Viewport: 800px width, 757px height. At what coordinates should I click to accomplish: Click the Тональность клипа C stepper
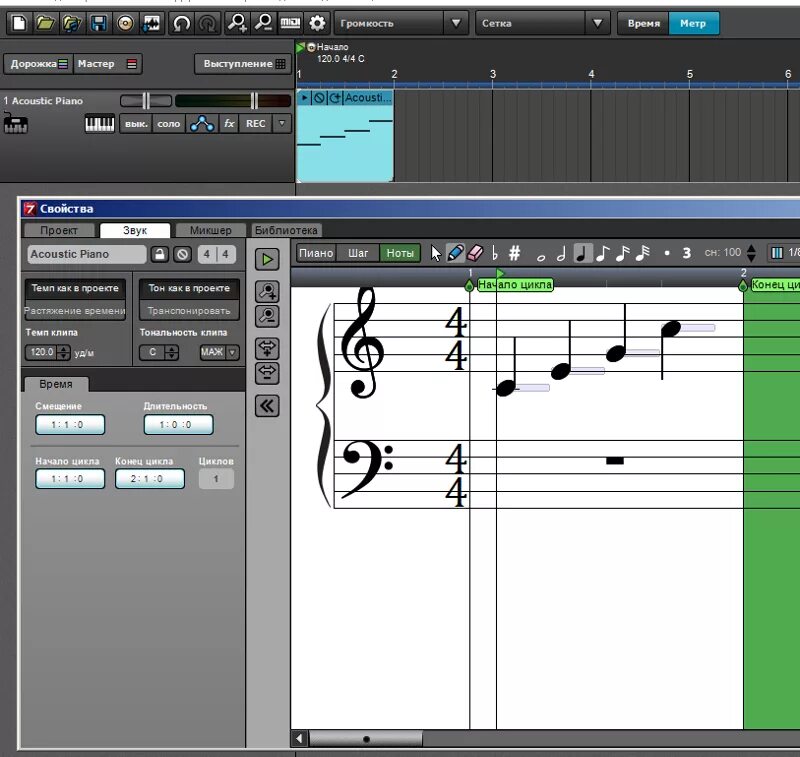(x=172, y=352)
